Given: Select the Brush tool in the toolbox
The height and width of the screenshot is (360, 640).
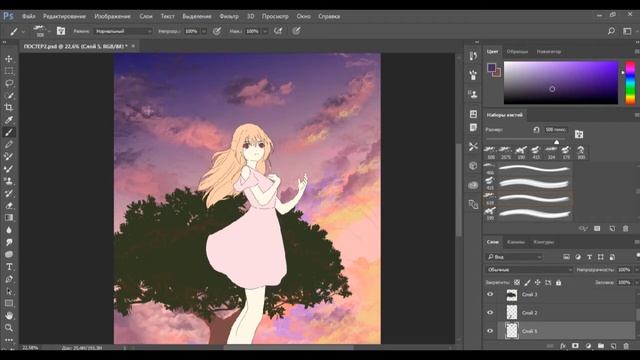Looking at the screenshot, I should (9, 132).
